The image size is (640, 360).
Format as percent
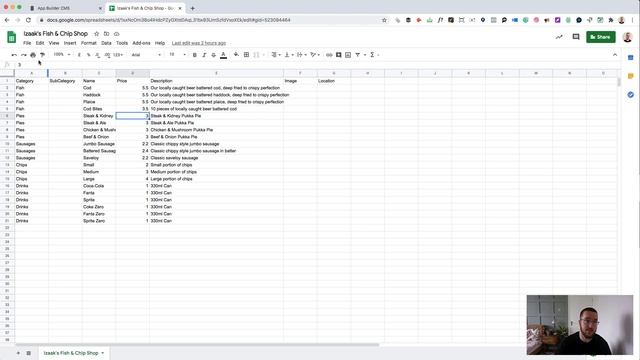click(89, 55)
